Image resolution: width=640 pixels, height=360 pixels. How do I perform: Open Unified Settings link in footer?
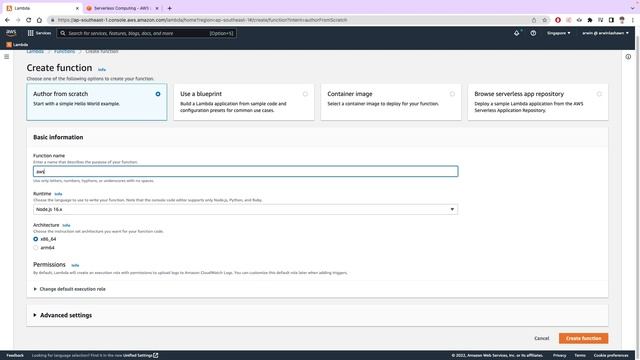click(140, 356)
